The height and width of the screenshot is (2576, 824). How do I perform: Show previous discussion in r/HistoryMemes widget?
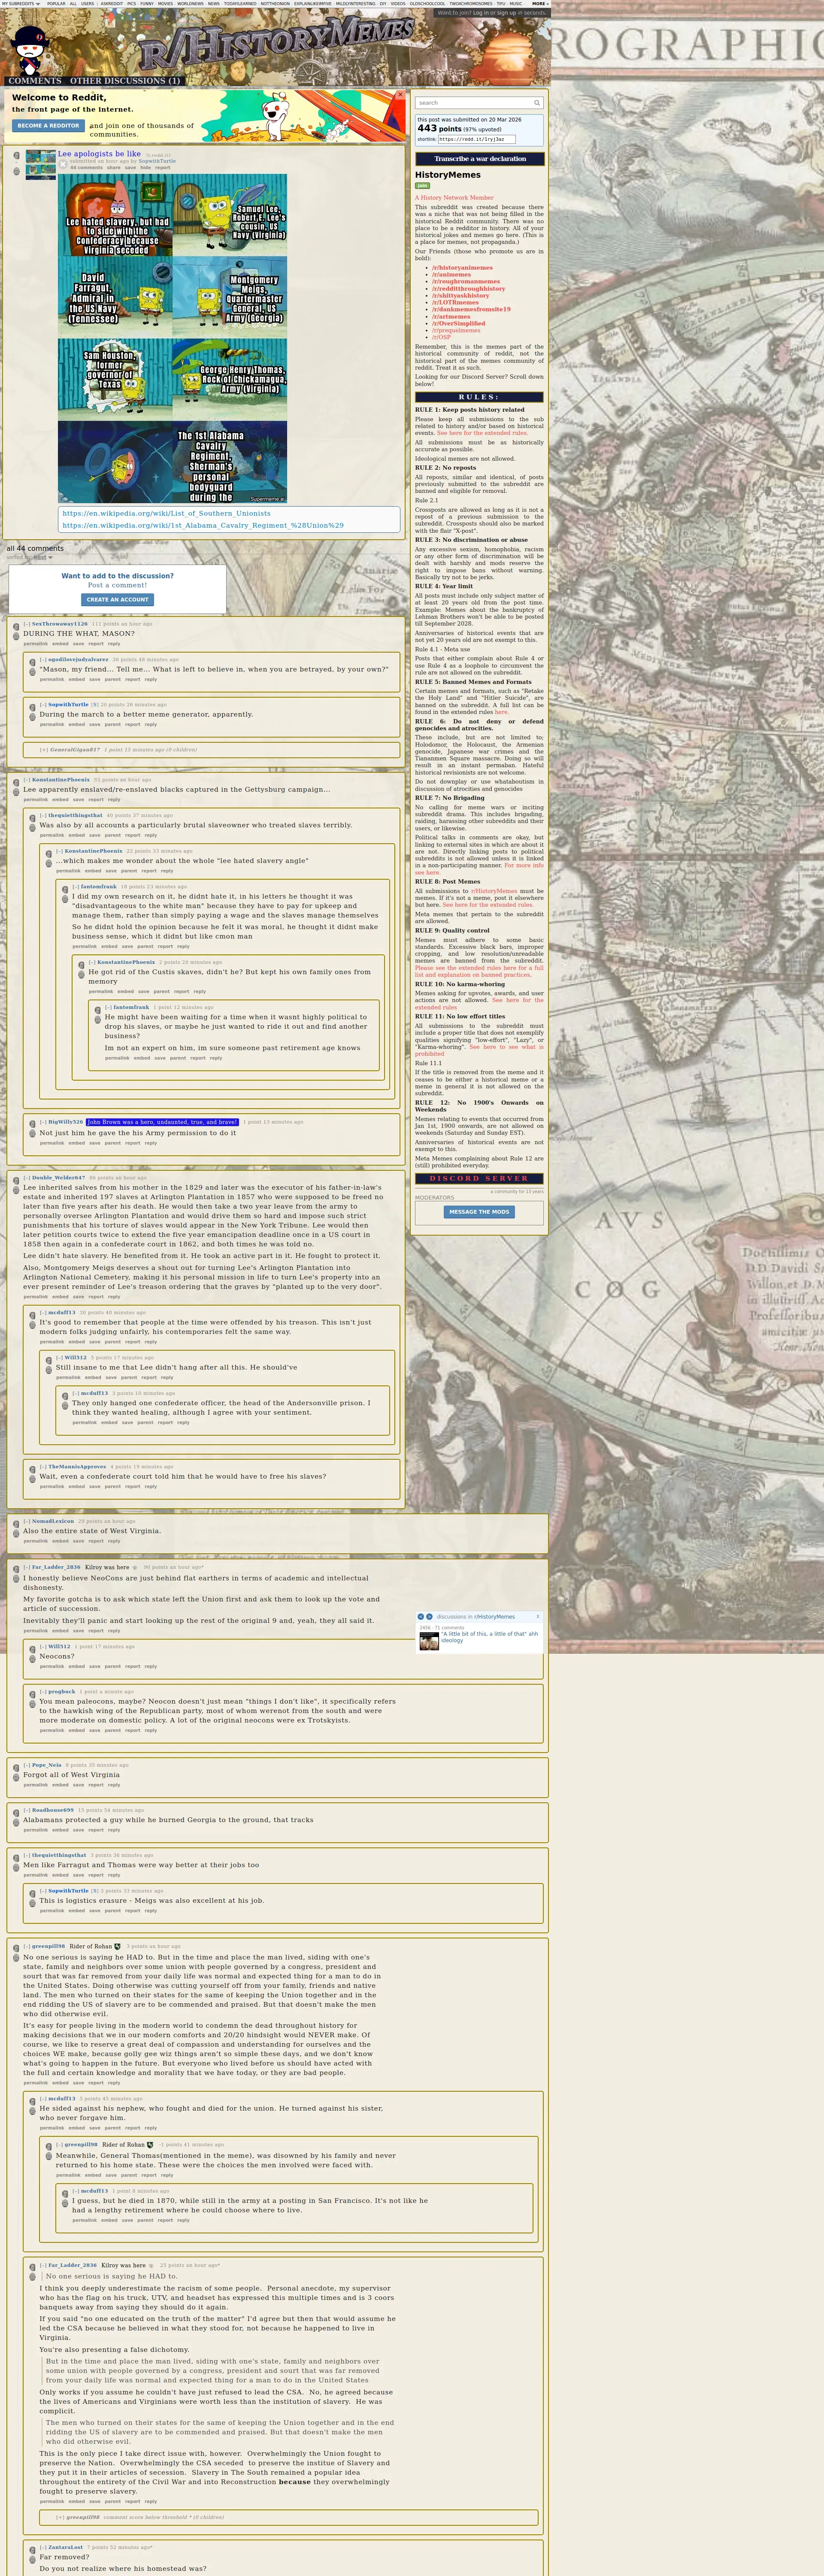coord(421,1617)
